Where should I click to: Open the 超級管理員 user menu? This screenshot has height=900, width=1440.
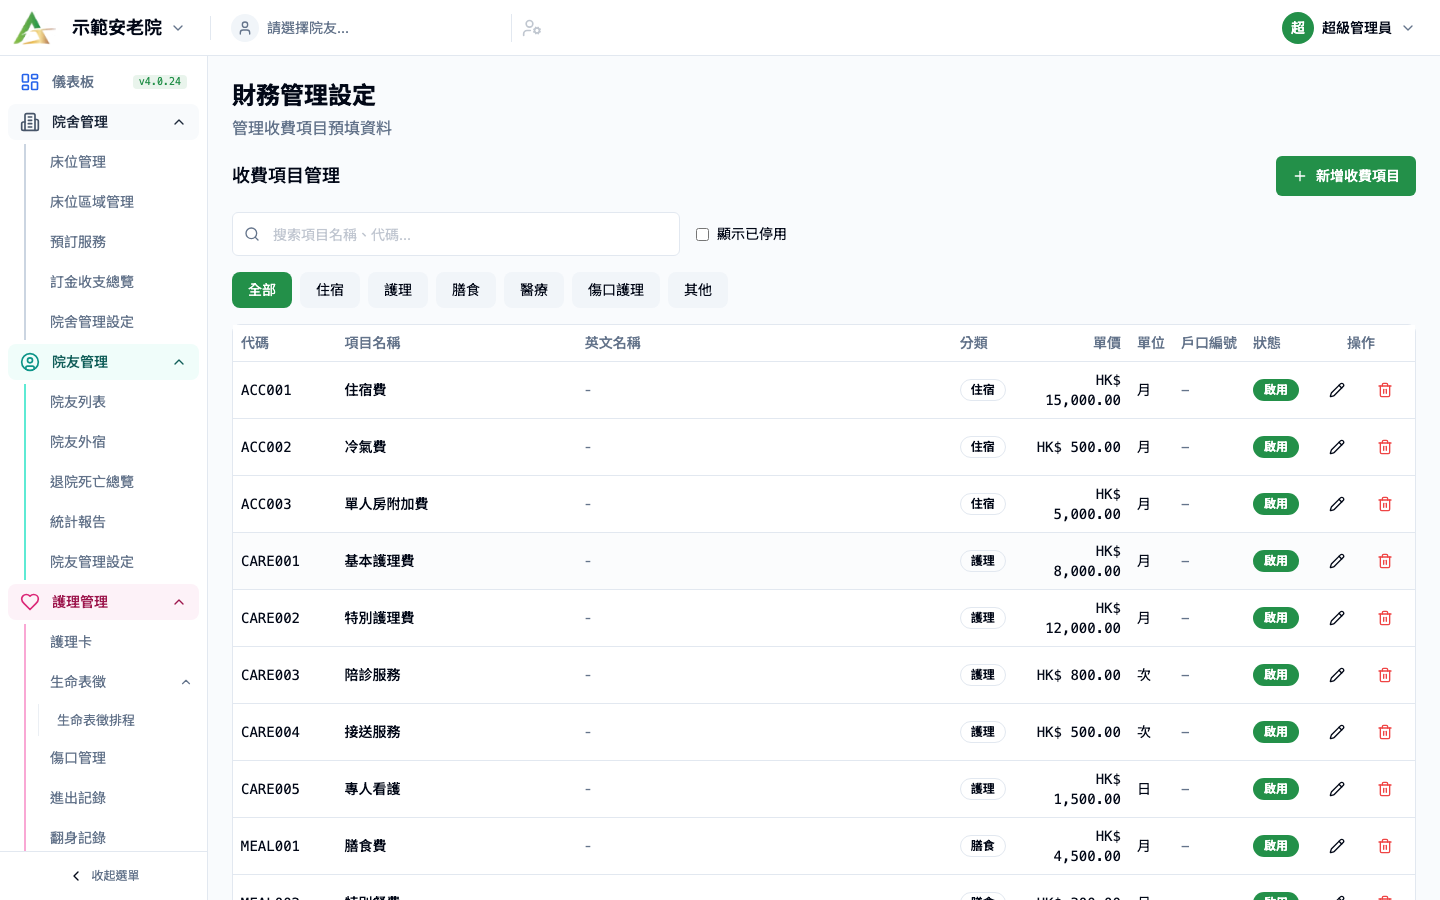click(x=1348, y=28)
